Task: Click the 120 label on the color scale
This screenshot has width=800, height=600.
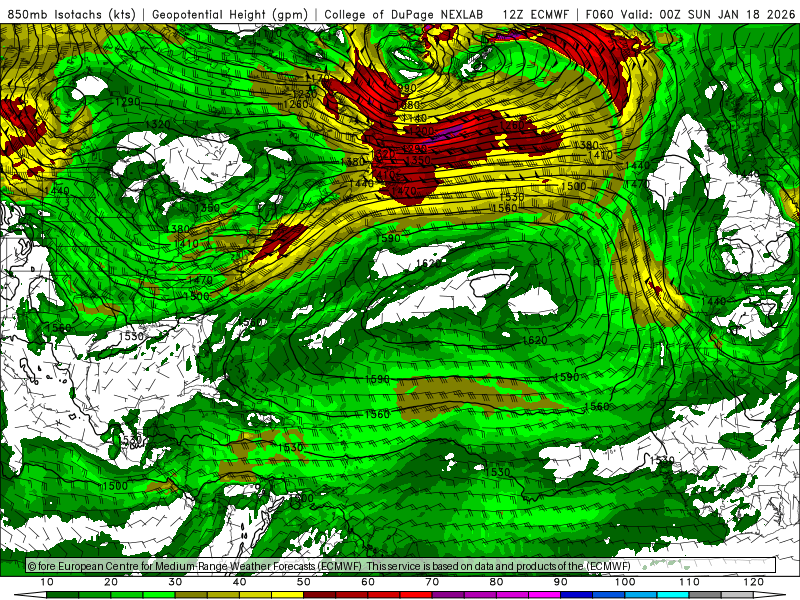Action: (753, 582)
